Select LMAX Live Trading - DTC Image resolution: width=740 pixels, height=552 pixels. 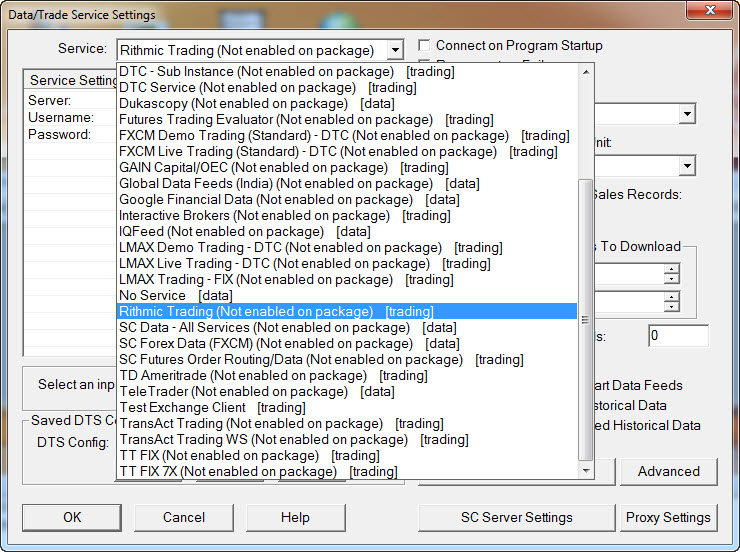346,264
